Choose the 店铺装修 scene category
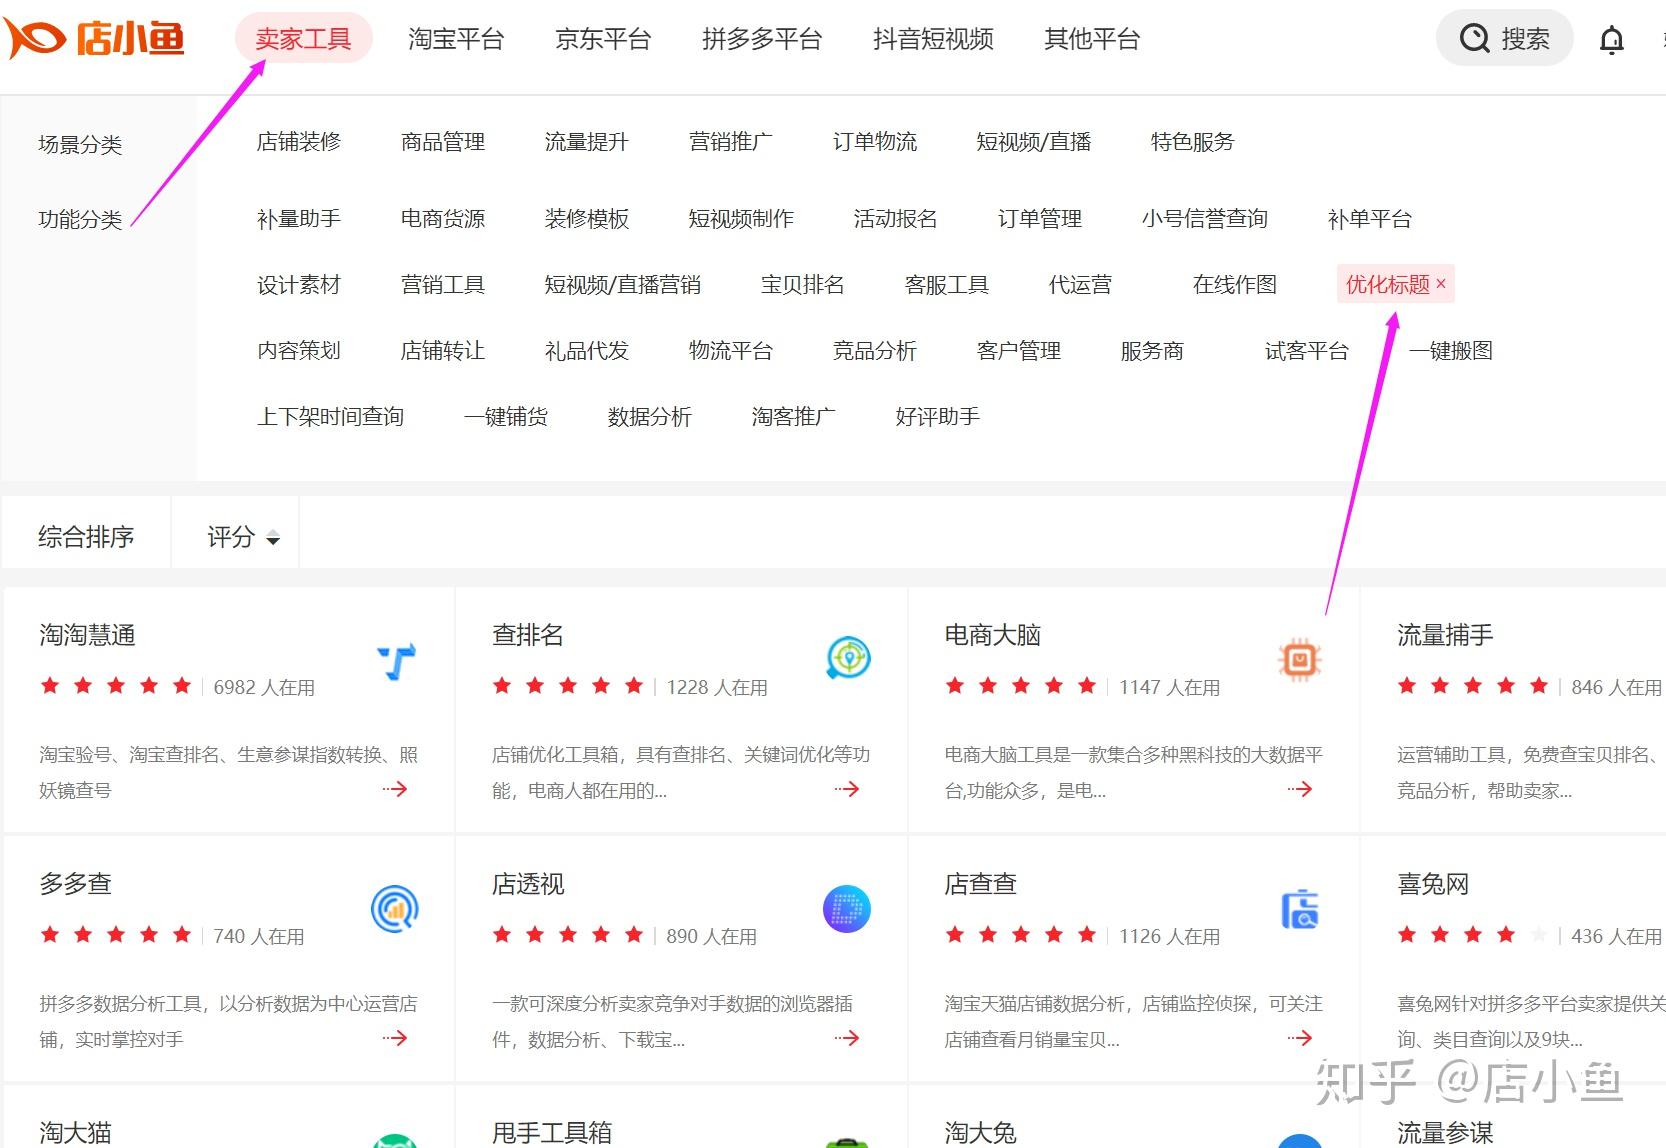This screenshot has width=1666, height=1148. pos(298,142)
